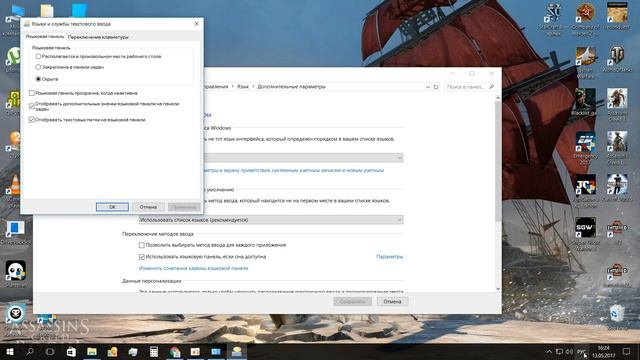Select the Blacklist game desktop icon
Image resolution: width=640 pixels, height=360 pixels.
coord(586,102)
